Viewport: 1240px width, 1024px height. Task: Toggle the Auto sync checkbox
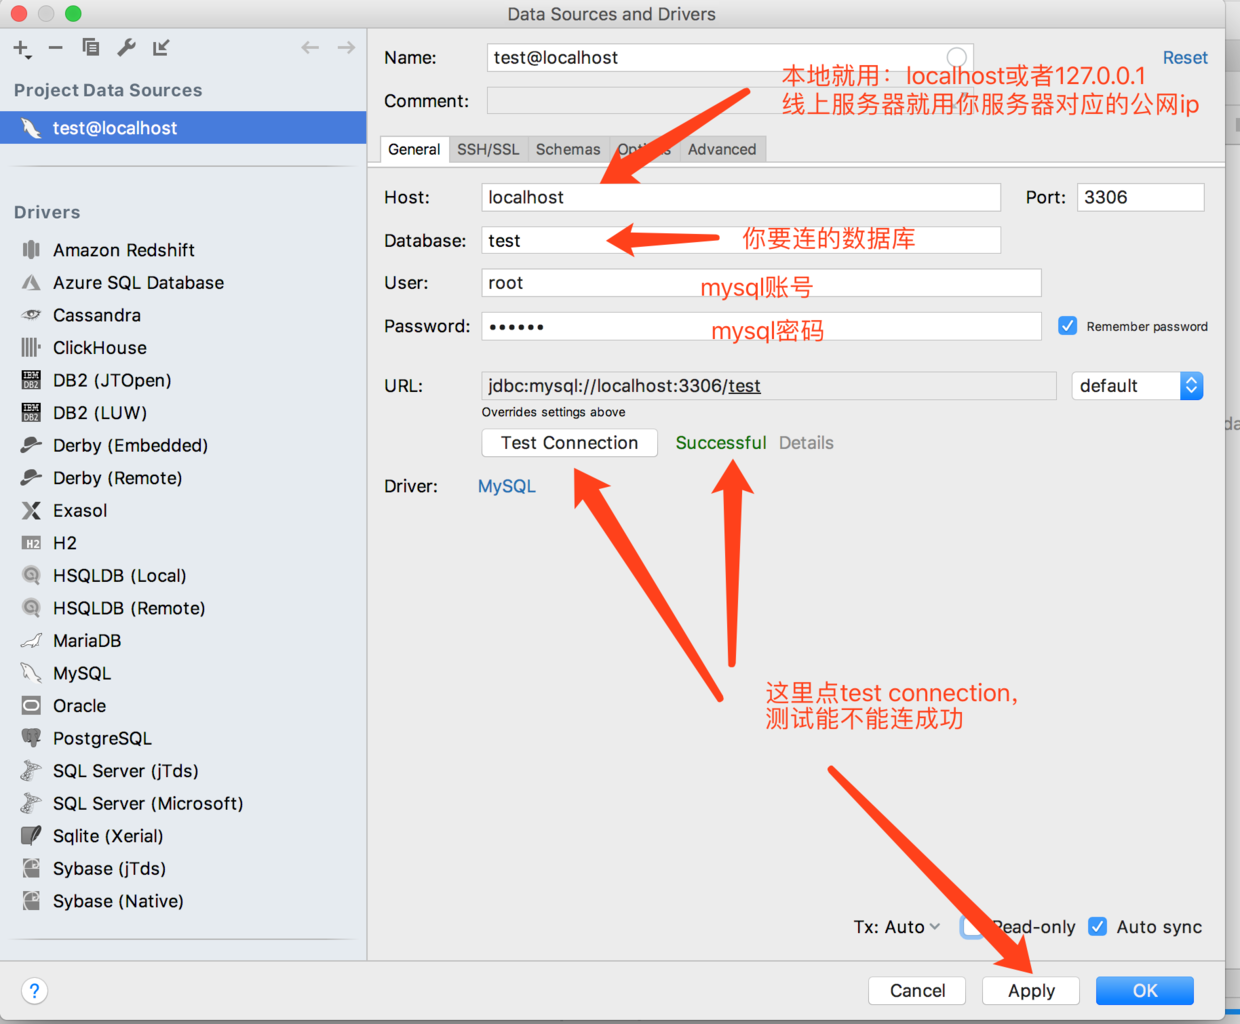pyautogui.click(x=1098, y=926)
